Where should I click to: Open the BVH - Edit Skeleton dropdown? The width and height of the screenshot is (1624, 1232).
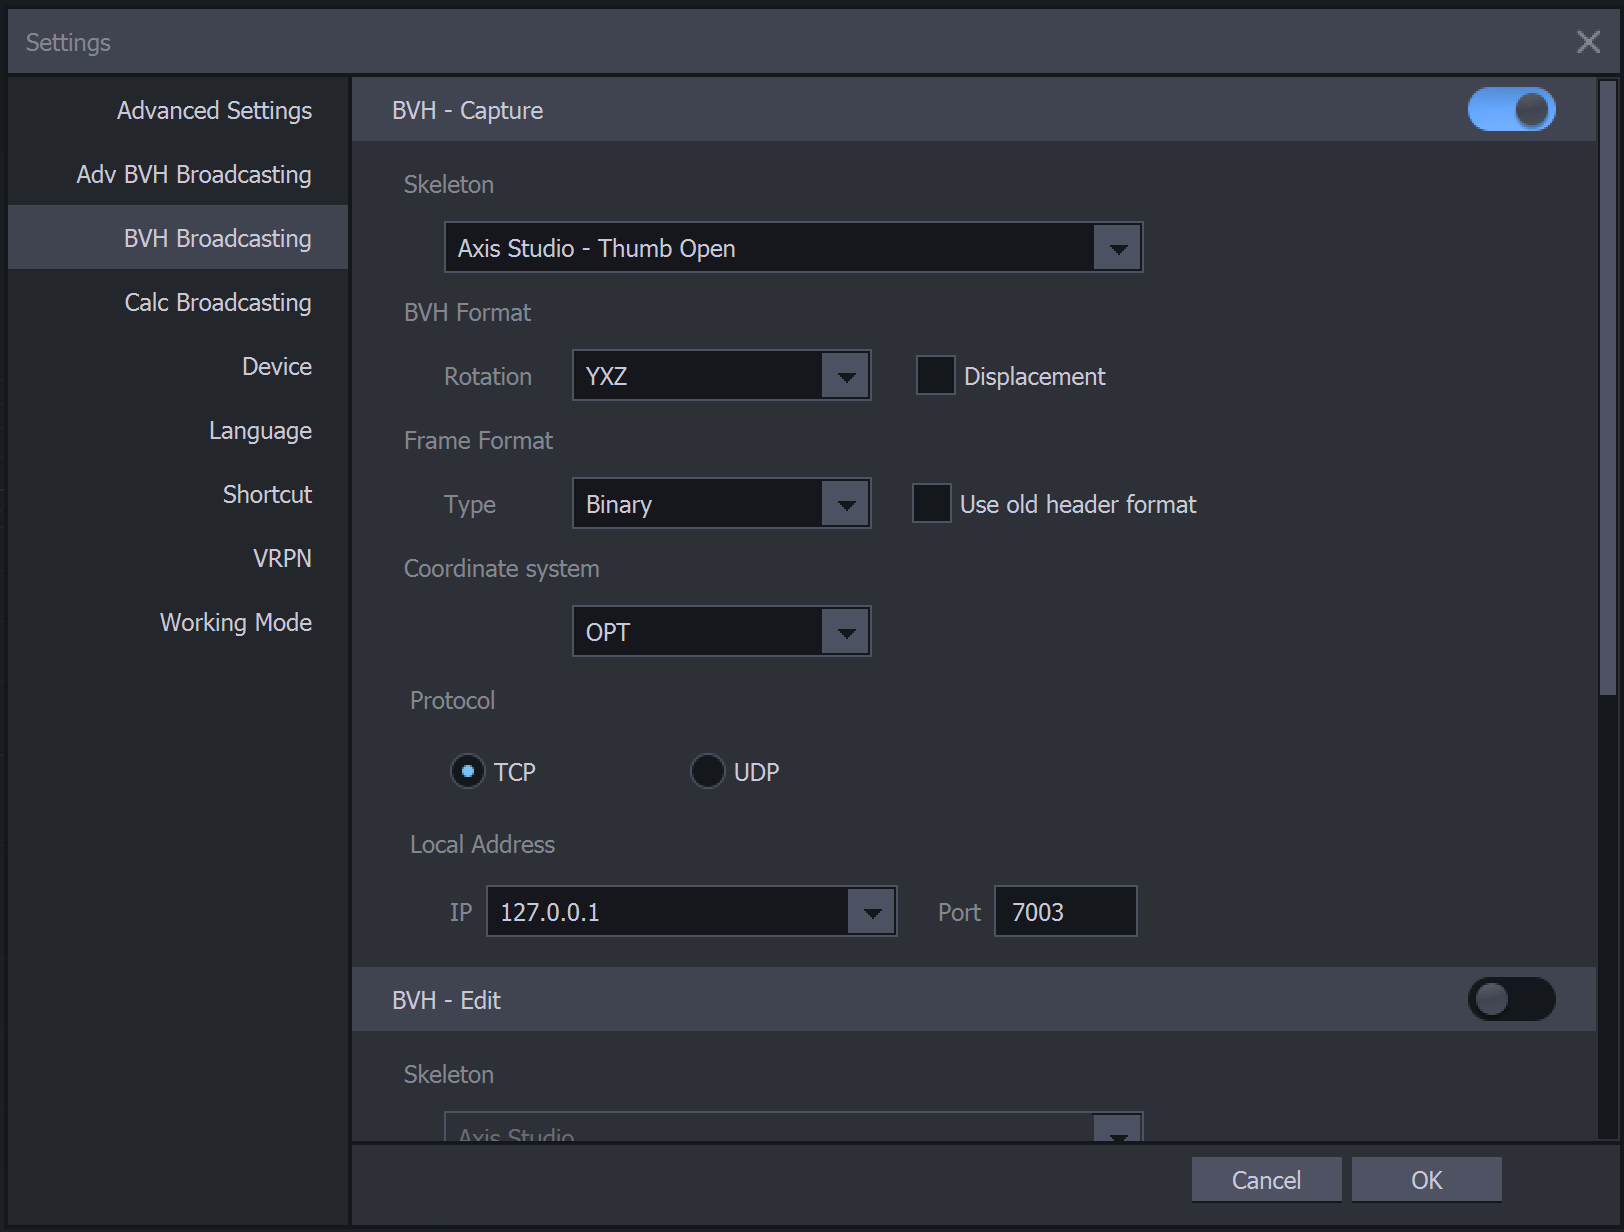[x=794, y=1128]
